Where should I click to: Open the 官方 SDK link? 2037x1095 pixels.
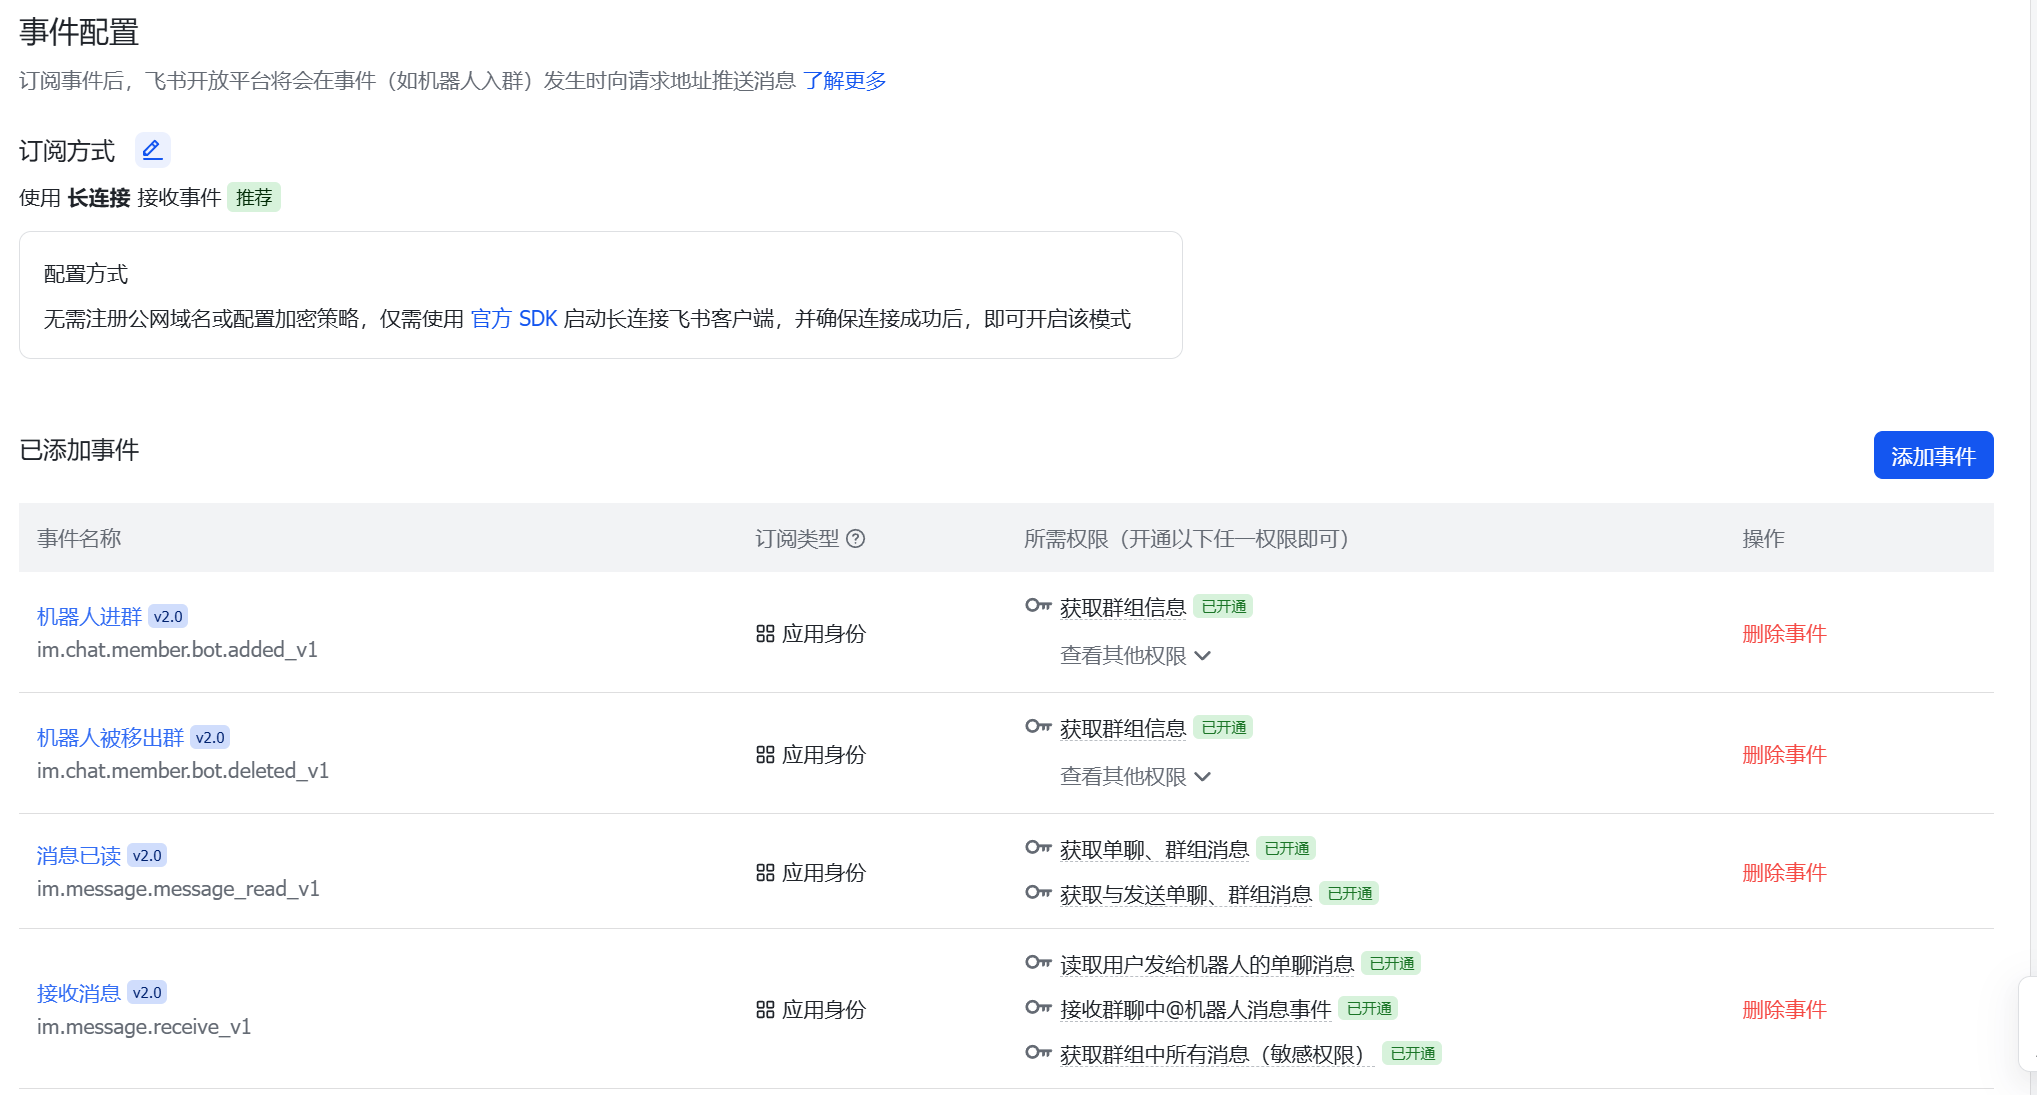(x=513, y=319)
